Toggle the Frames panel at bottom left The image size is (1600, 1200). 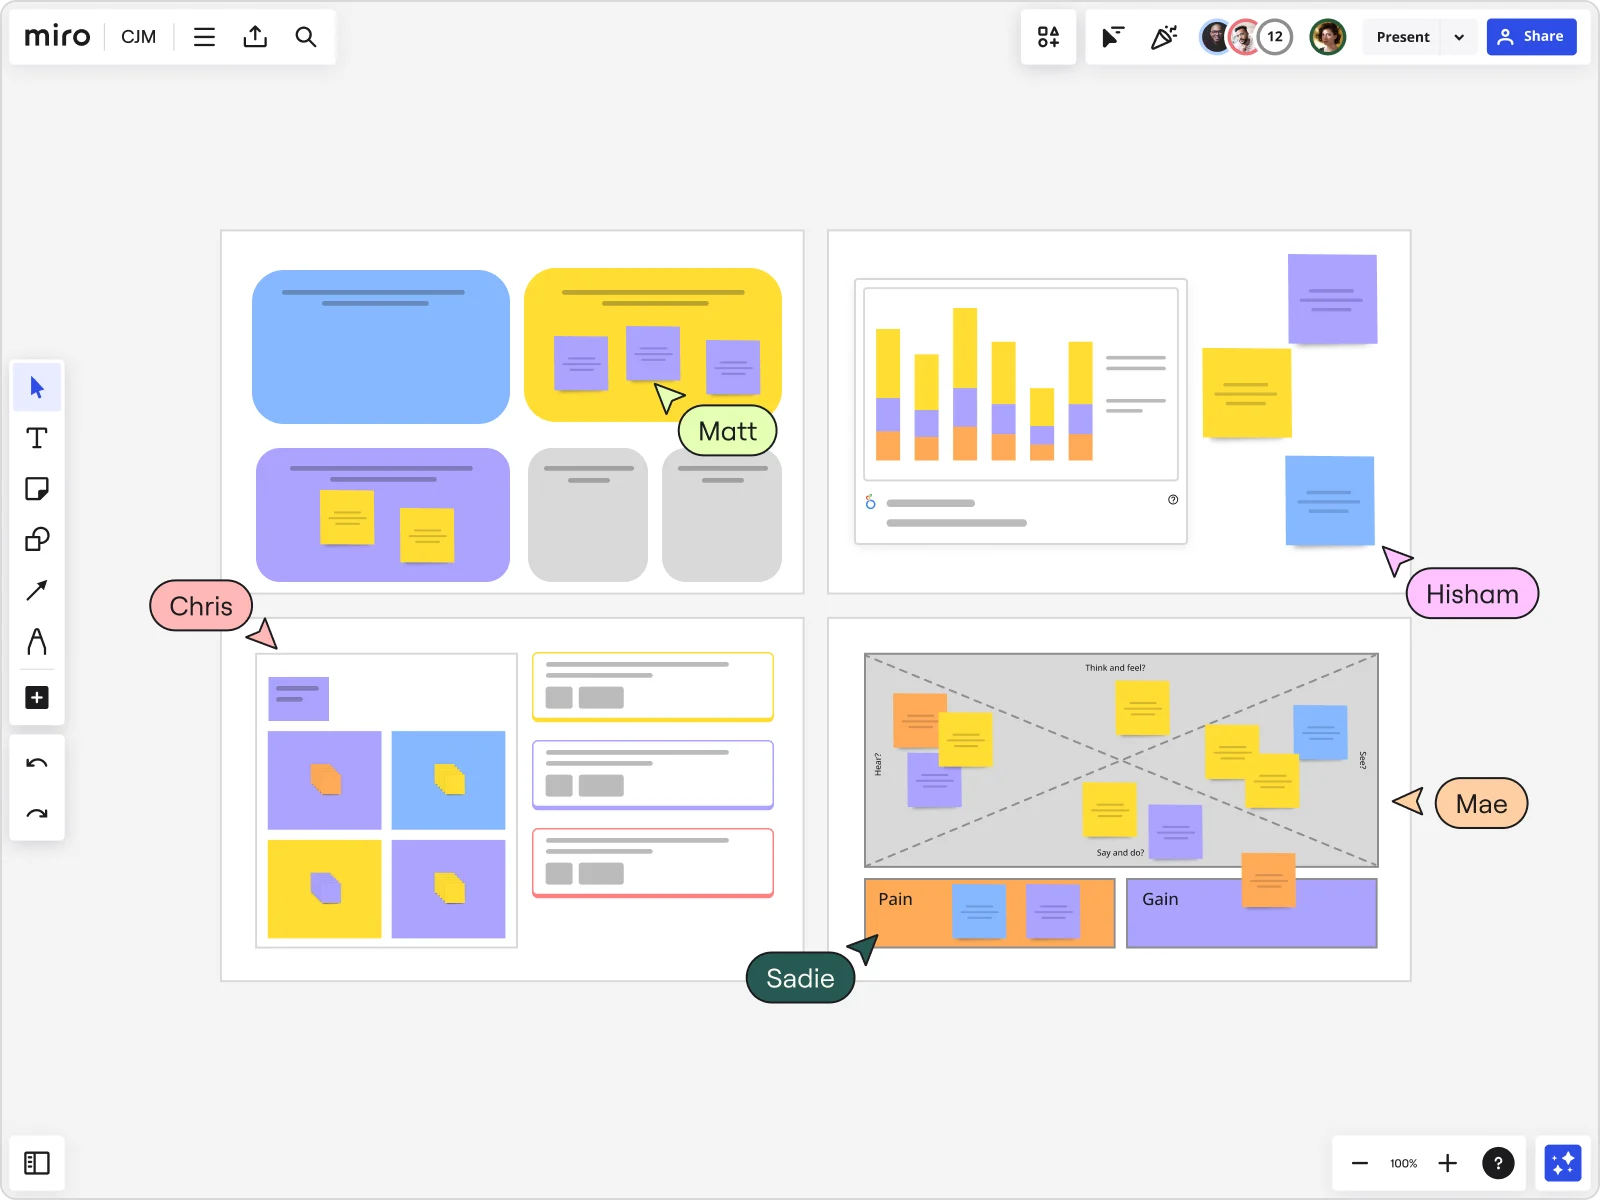37,1163
